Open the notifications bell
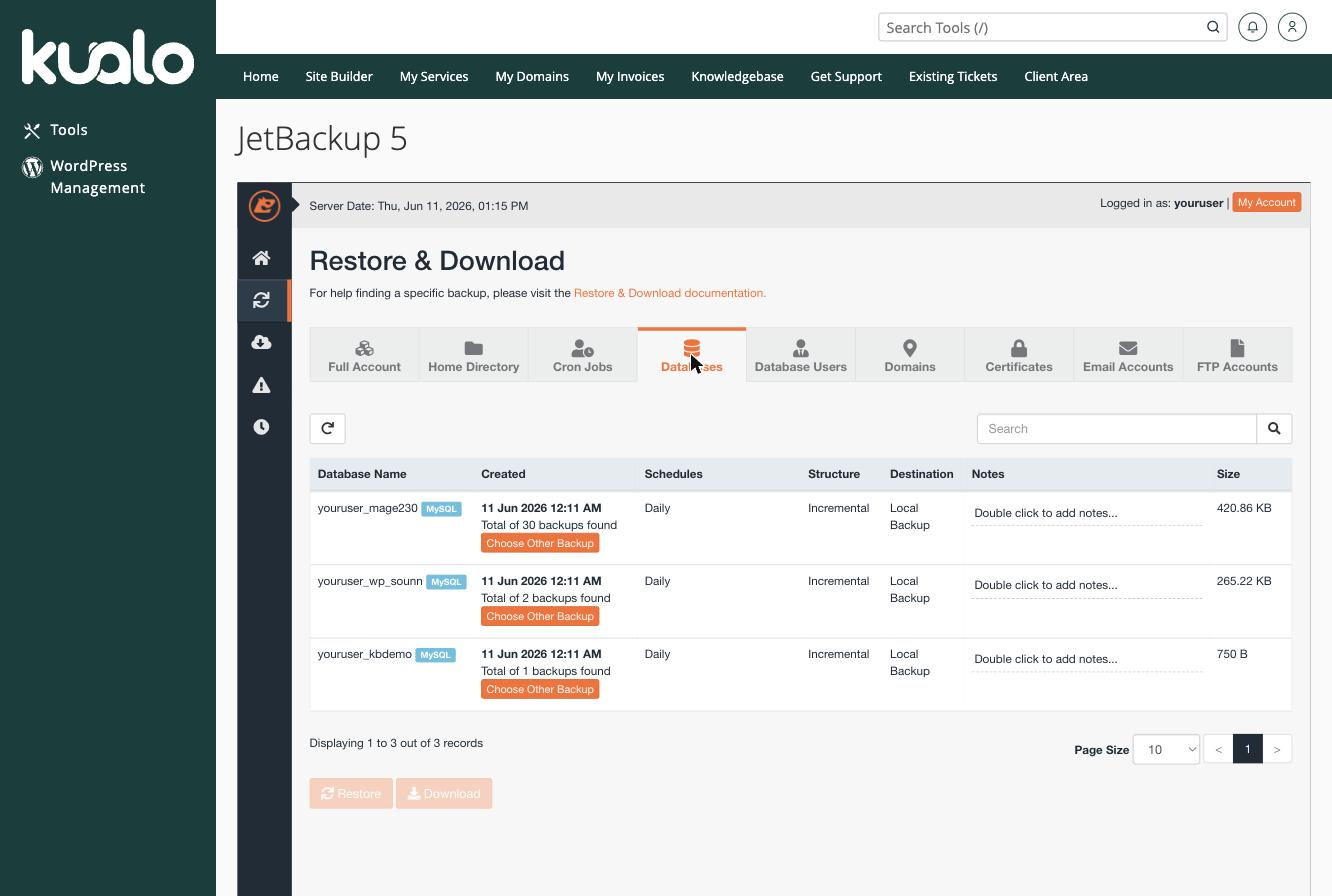 click(x=1252, y=27)
